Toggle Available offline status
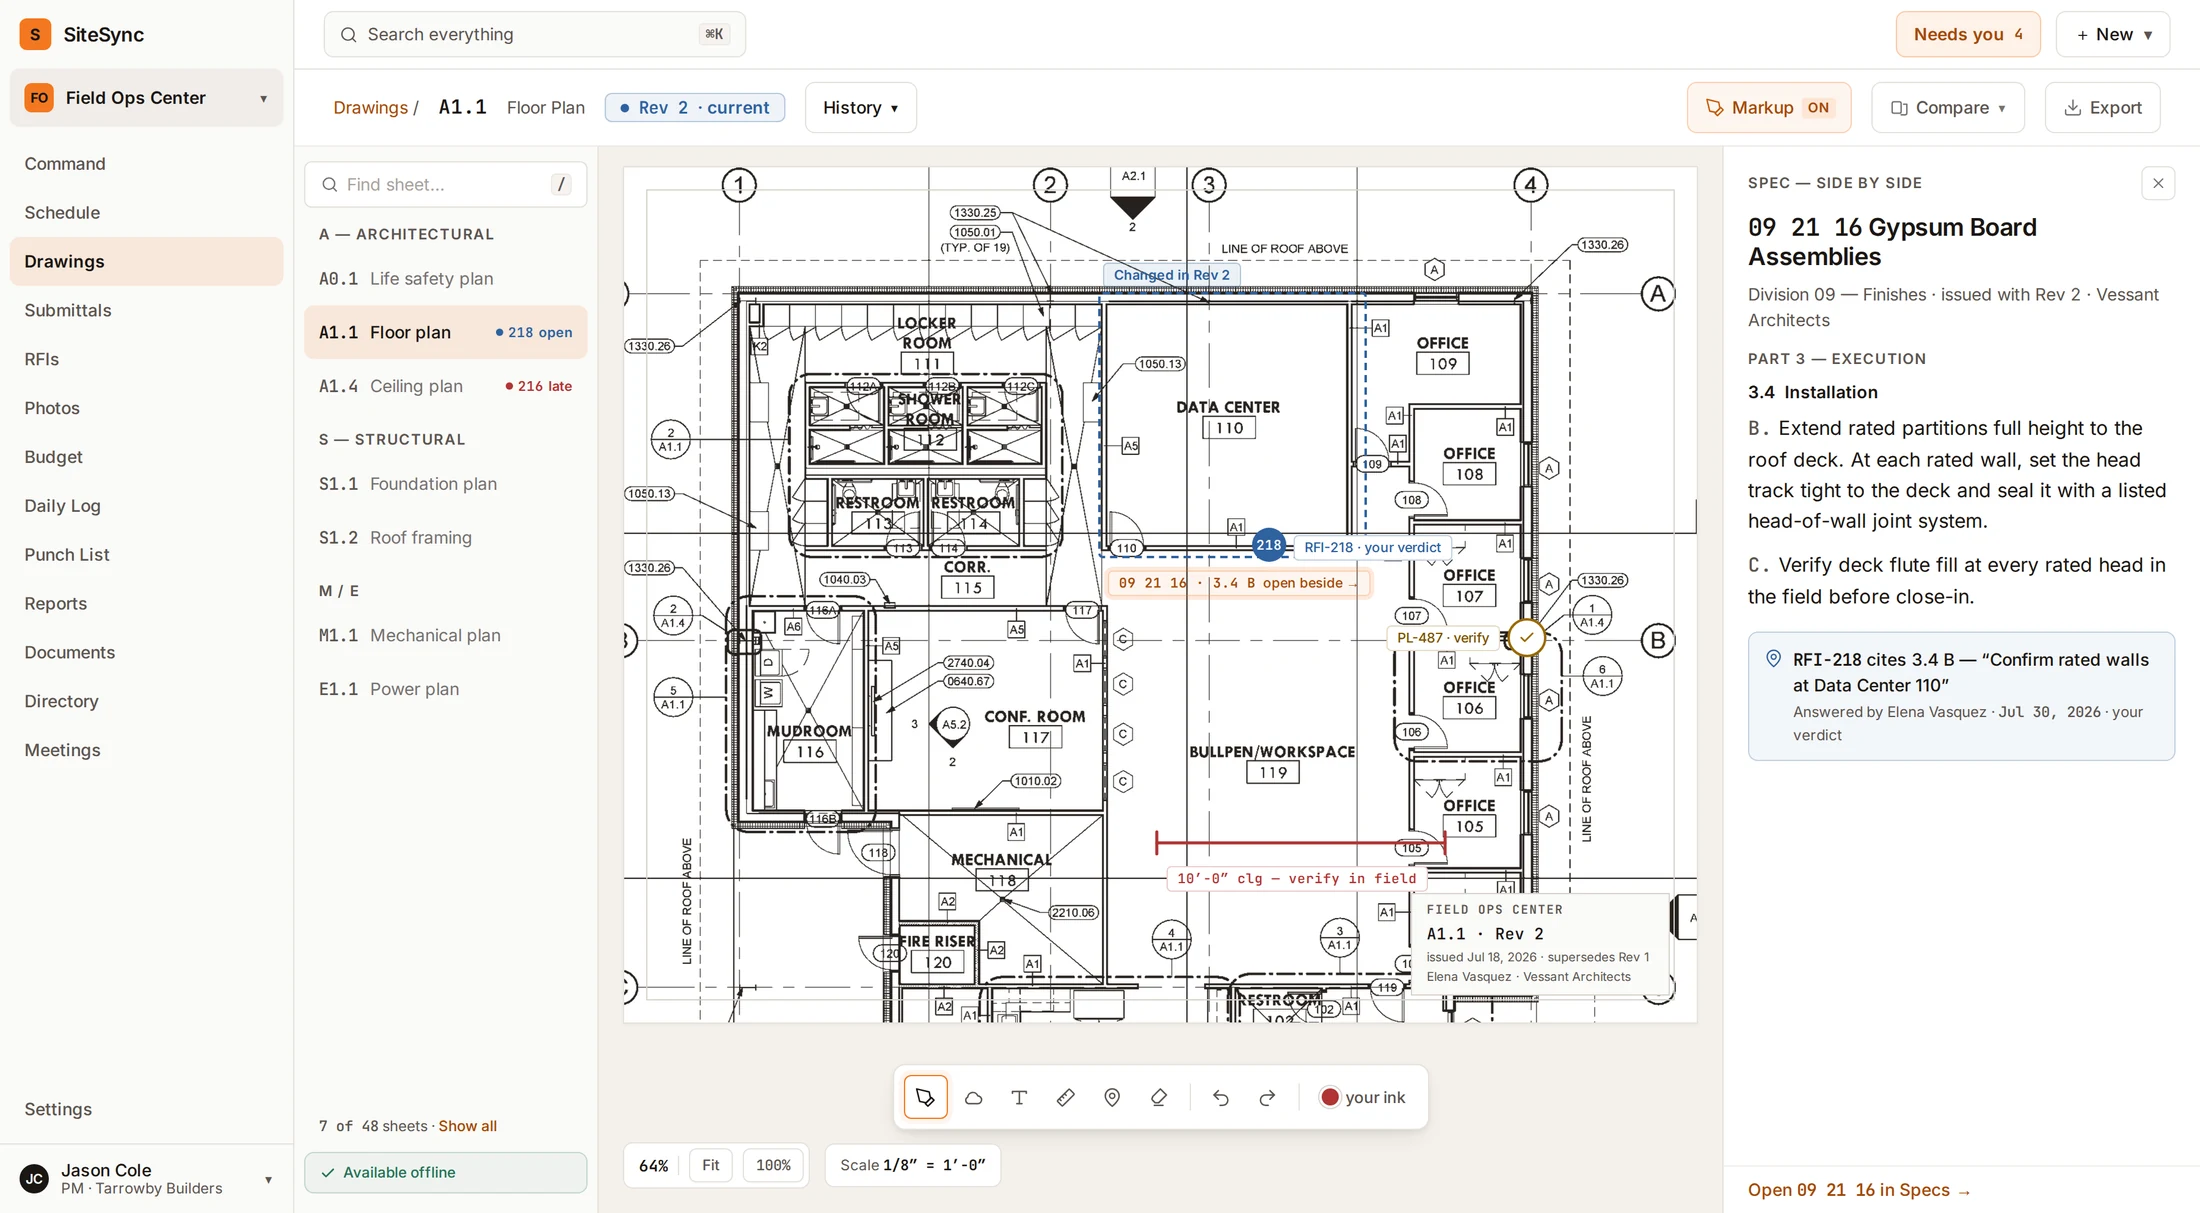 click(445, 1172)
